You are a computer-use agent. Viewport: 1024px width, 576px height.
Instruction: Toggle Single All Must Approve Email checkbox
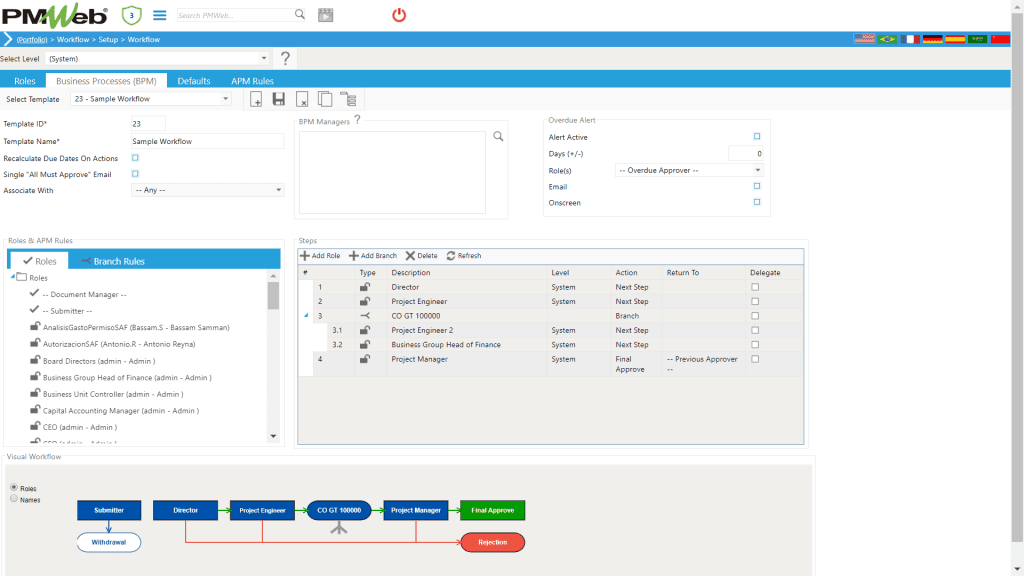coord(135,174)
